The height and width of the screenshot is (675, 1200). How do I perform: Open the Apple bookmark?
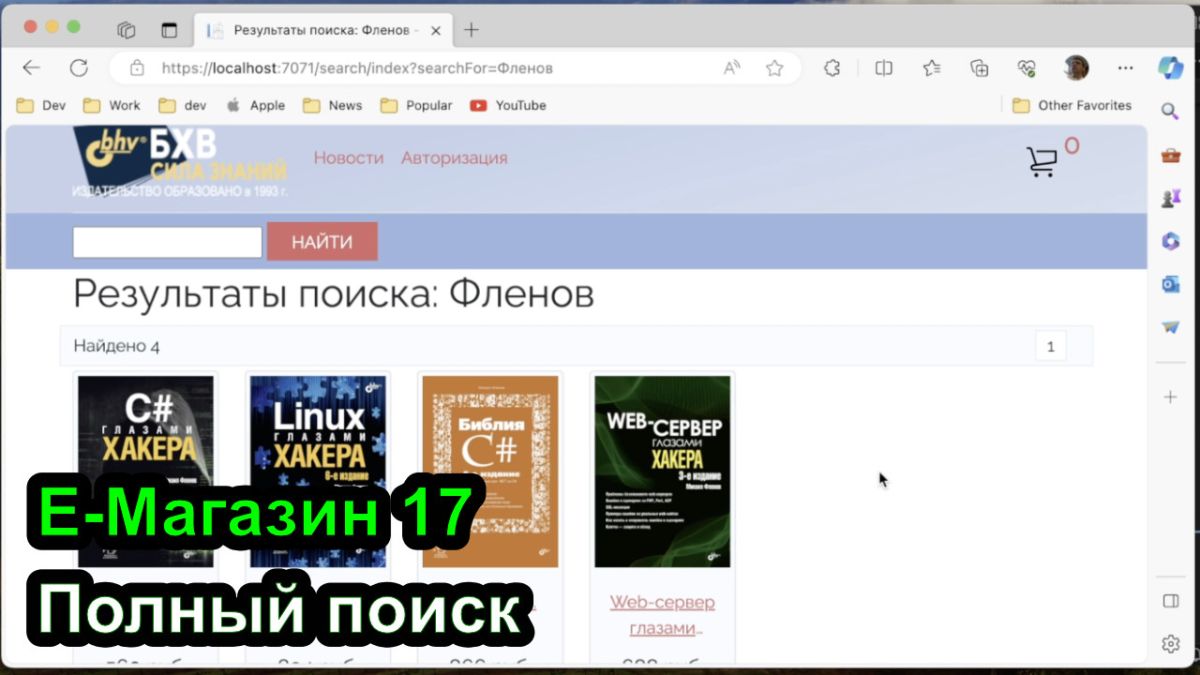coord(256,105)
